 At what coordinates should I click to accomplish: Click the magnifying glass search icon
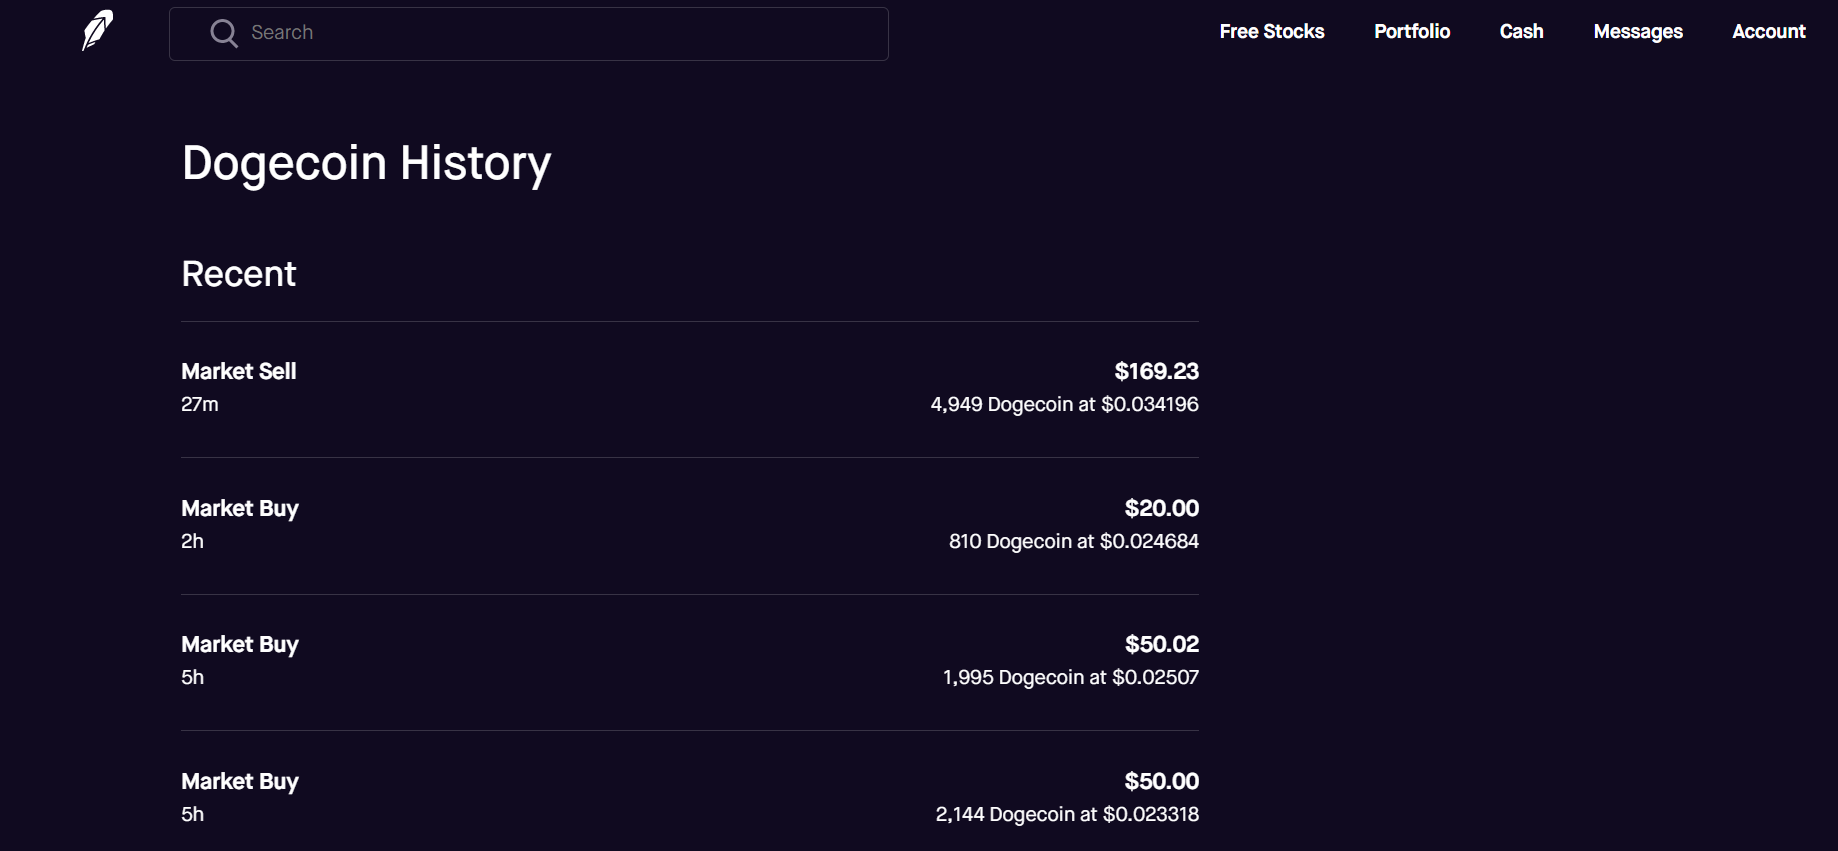click(224, 33)
